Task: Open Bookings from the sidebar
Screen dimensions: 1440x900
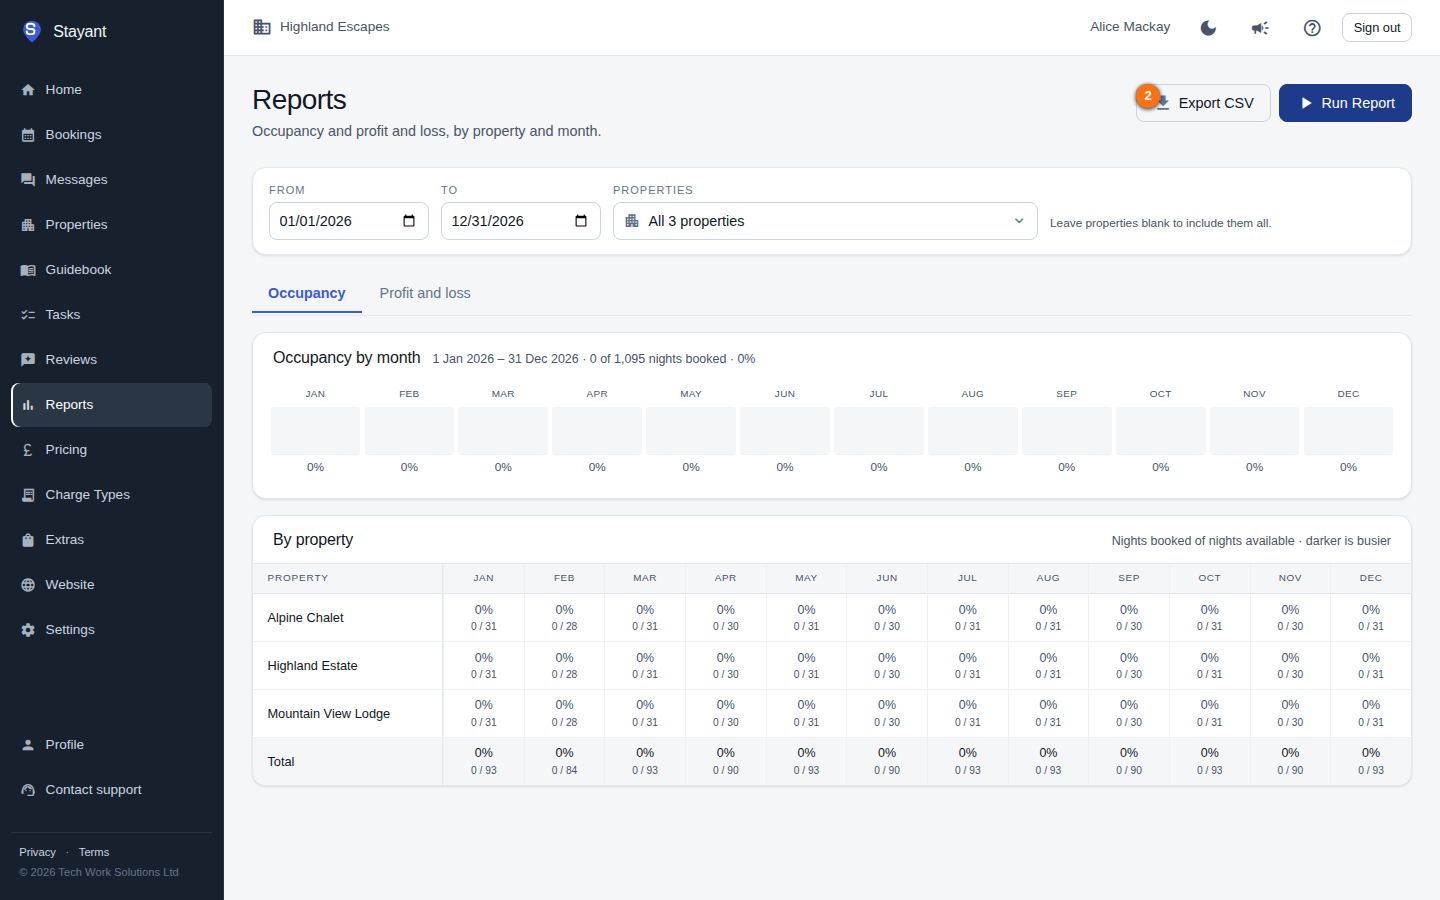Action: (x=111, y=135)
